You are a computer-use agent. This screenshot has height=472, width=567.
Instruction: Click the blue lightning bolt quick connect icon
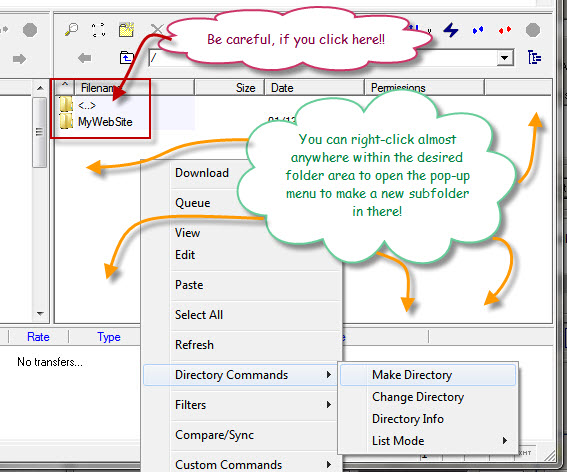click(451, 30)
